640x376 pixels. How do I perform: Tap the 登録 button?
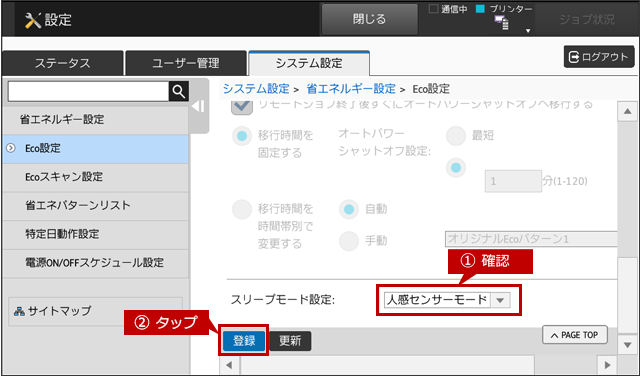tap(244, 340)
